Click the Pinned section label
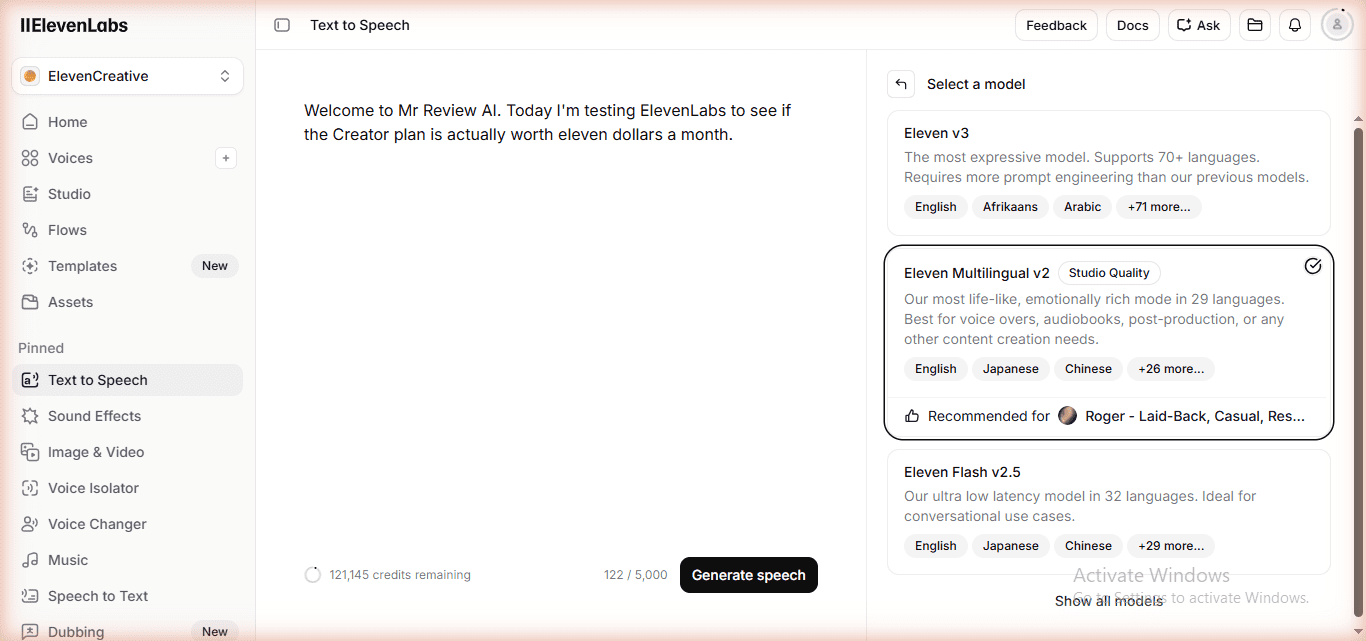 pos(41,348)
